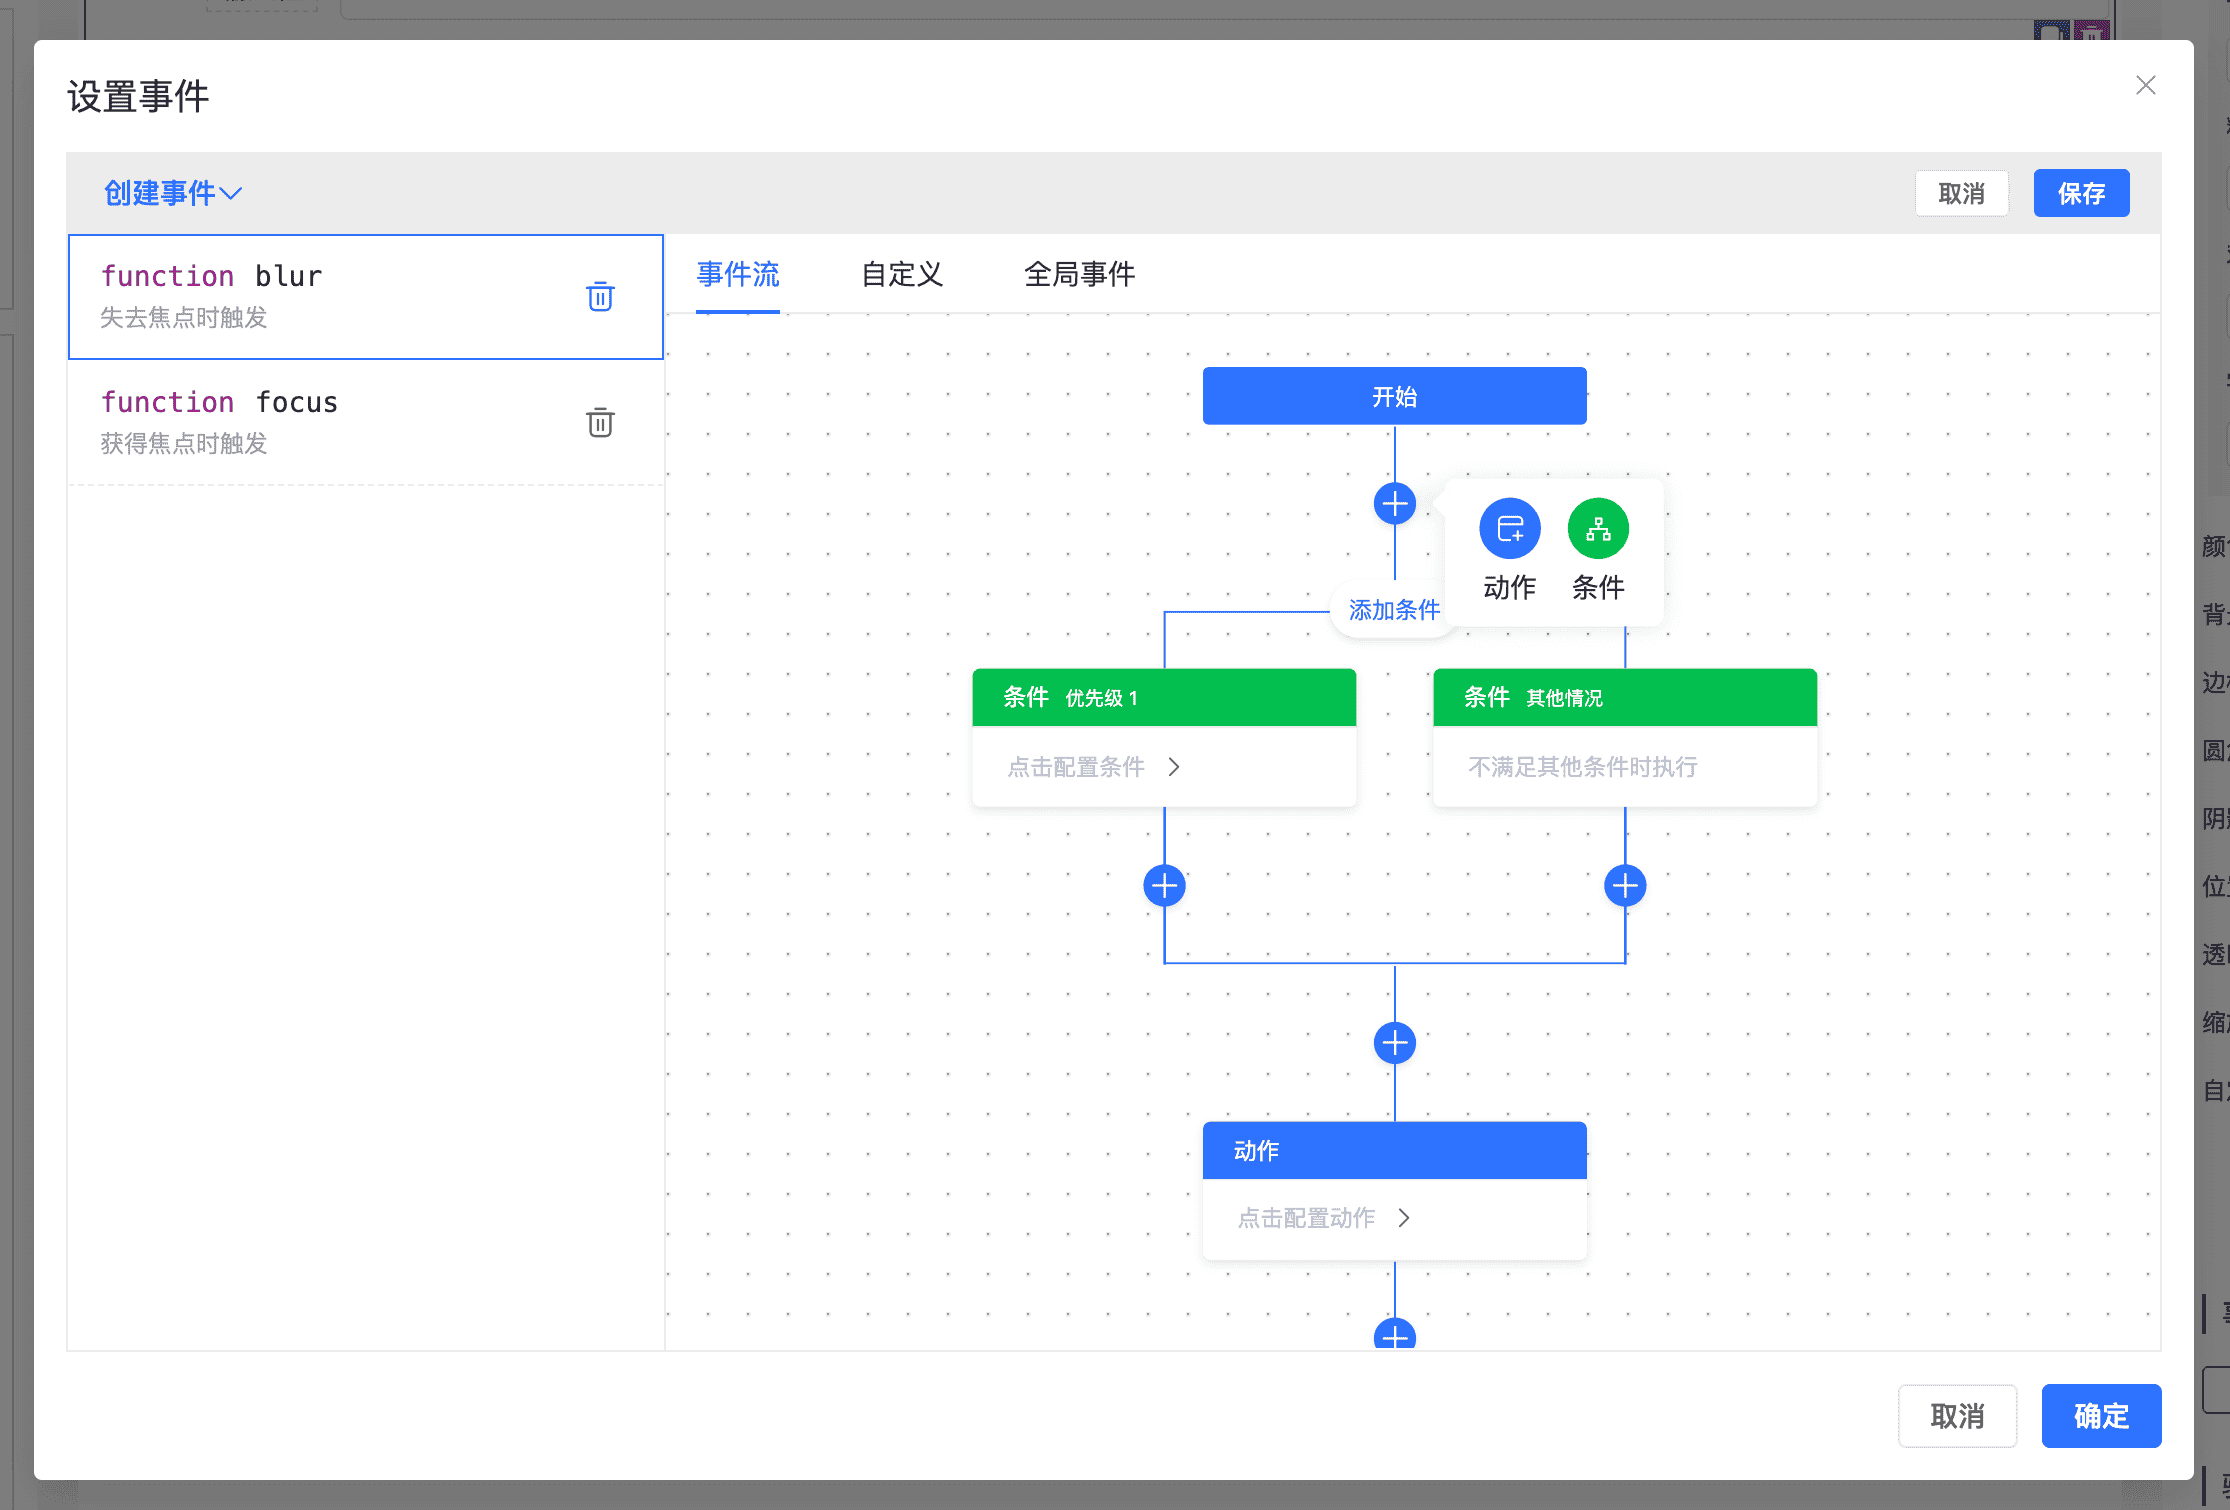Click plus node under 其他情况 condition

[x=1624, y=886]
